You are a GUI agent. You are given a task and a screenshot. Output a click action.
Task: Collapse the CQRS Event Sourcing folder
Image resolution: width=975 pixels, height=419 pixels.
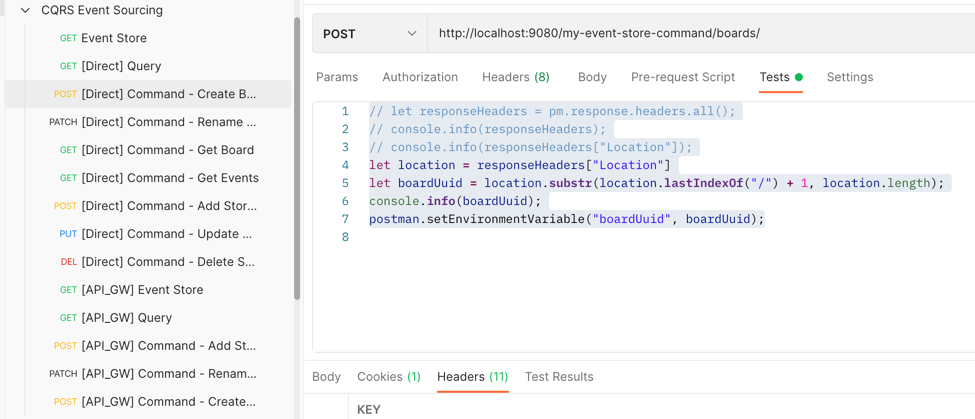(26, 10)
